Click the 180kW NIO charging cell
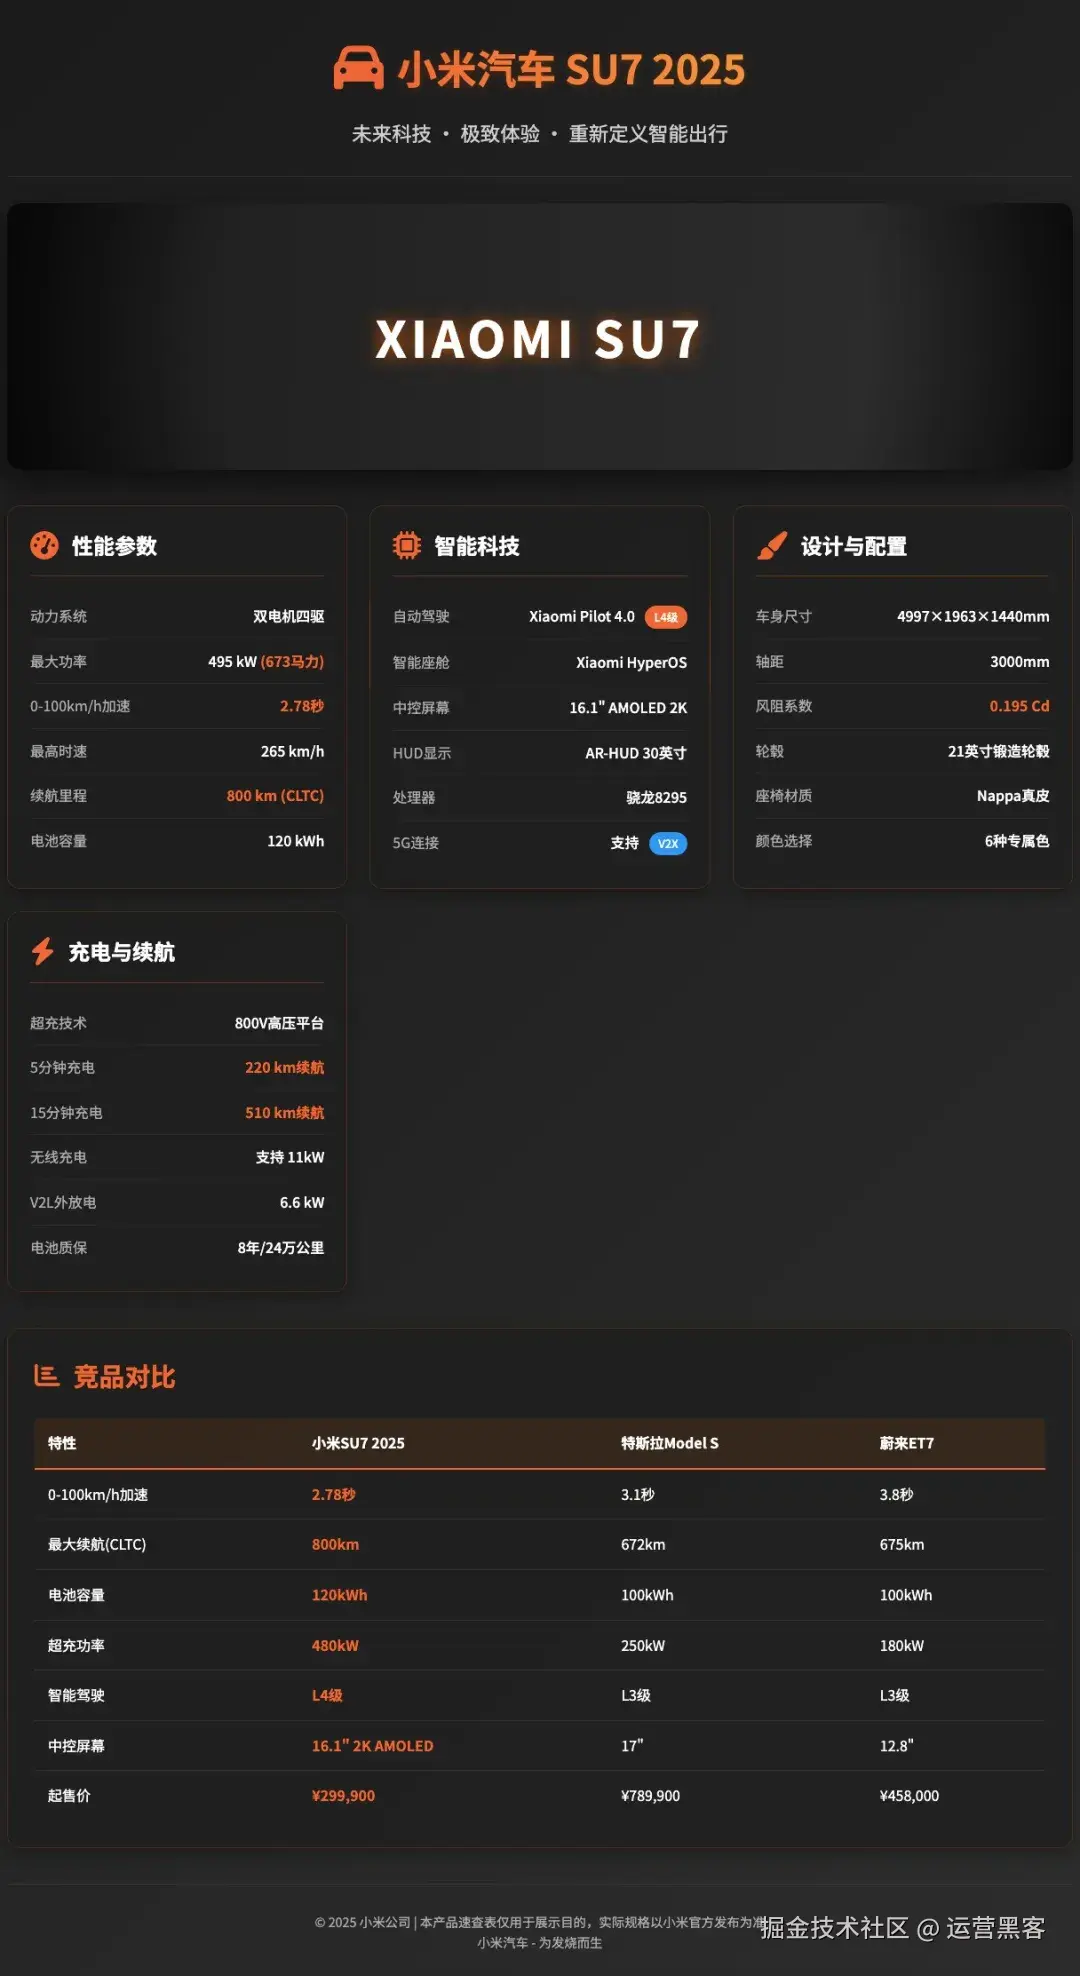Screen dimensions: 1080x1976 (x=902, y=1646)
